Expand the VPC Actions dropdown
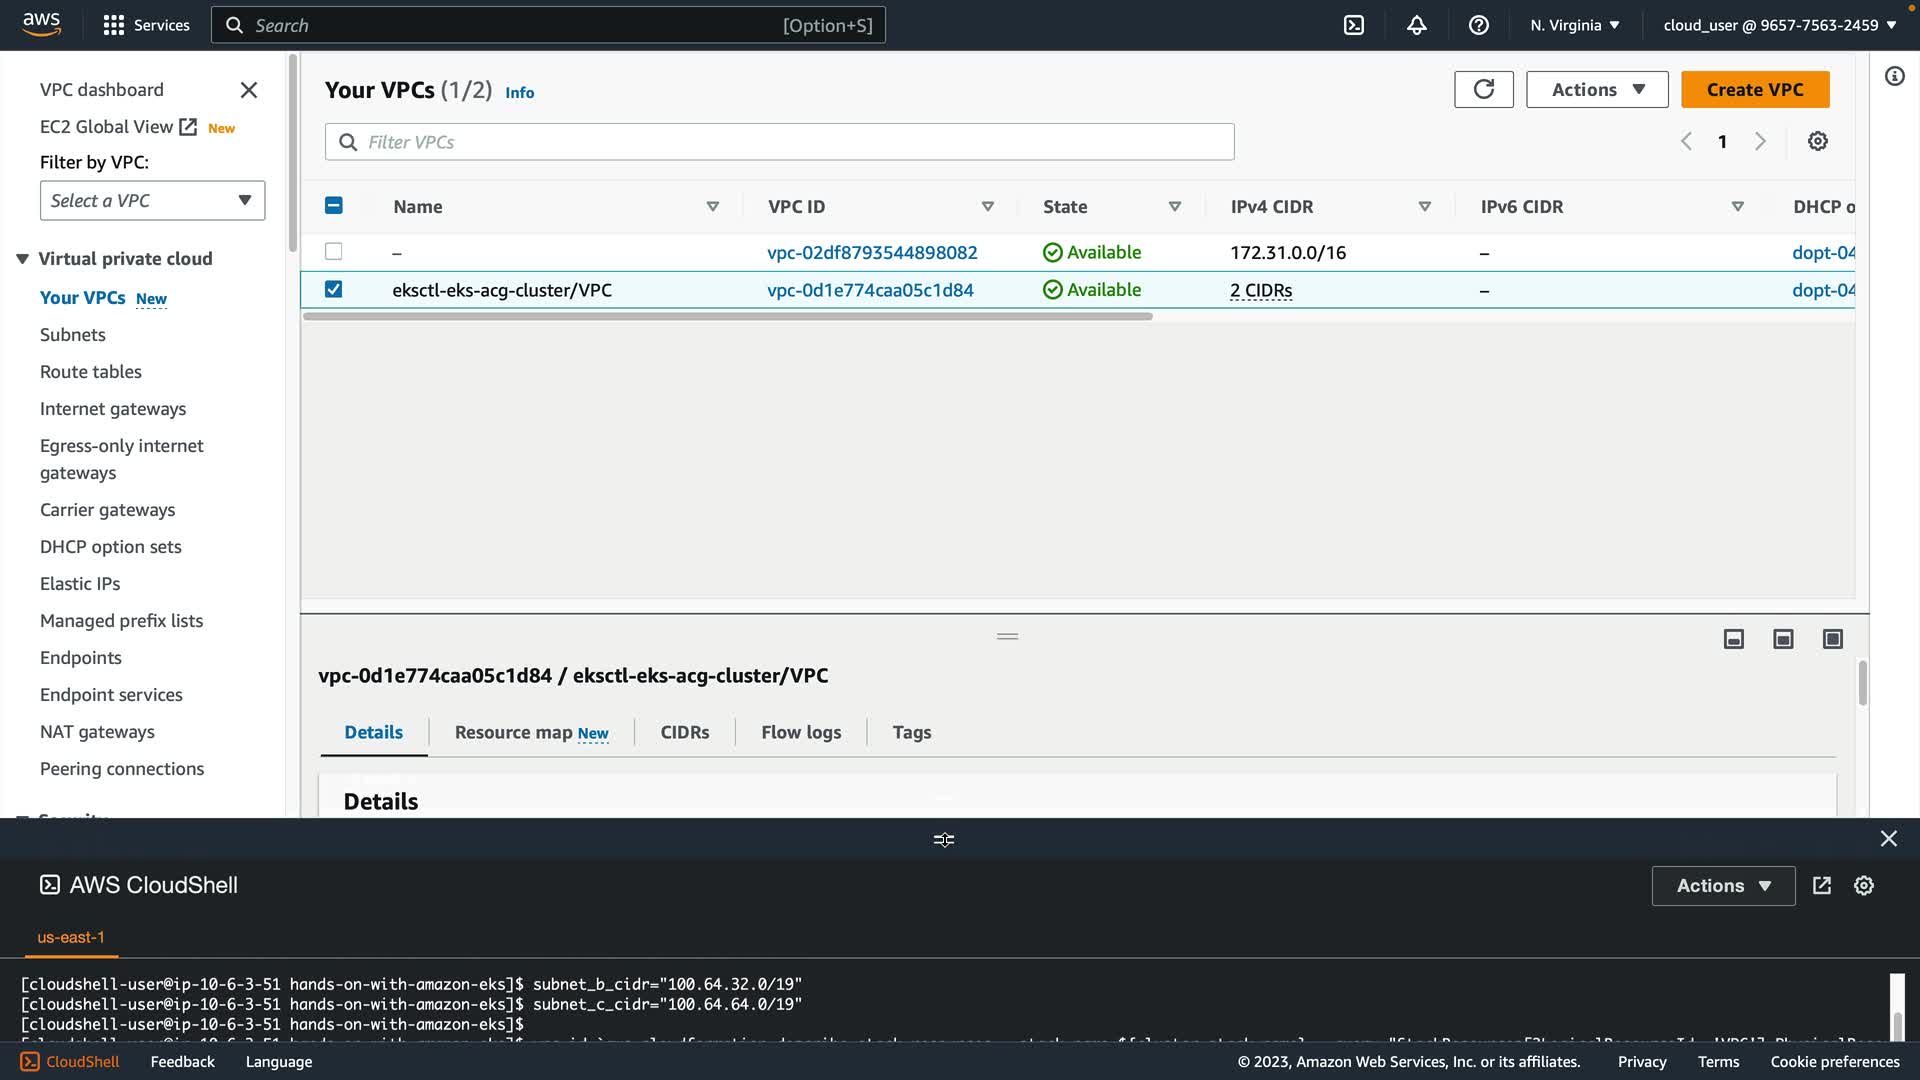The image size is (1920, 1080). (1596, 89)
